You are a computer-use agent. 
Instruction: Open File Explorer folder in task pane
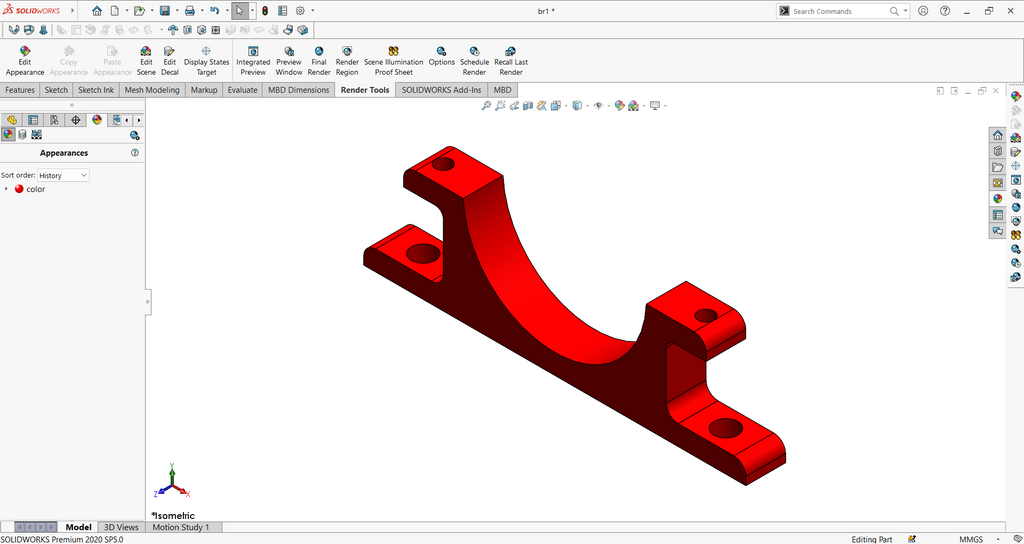997,167
